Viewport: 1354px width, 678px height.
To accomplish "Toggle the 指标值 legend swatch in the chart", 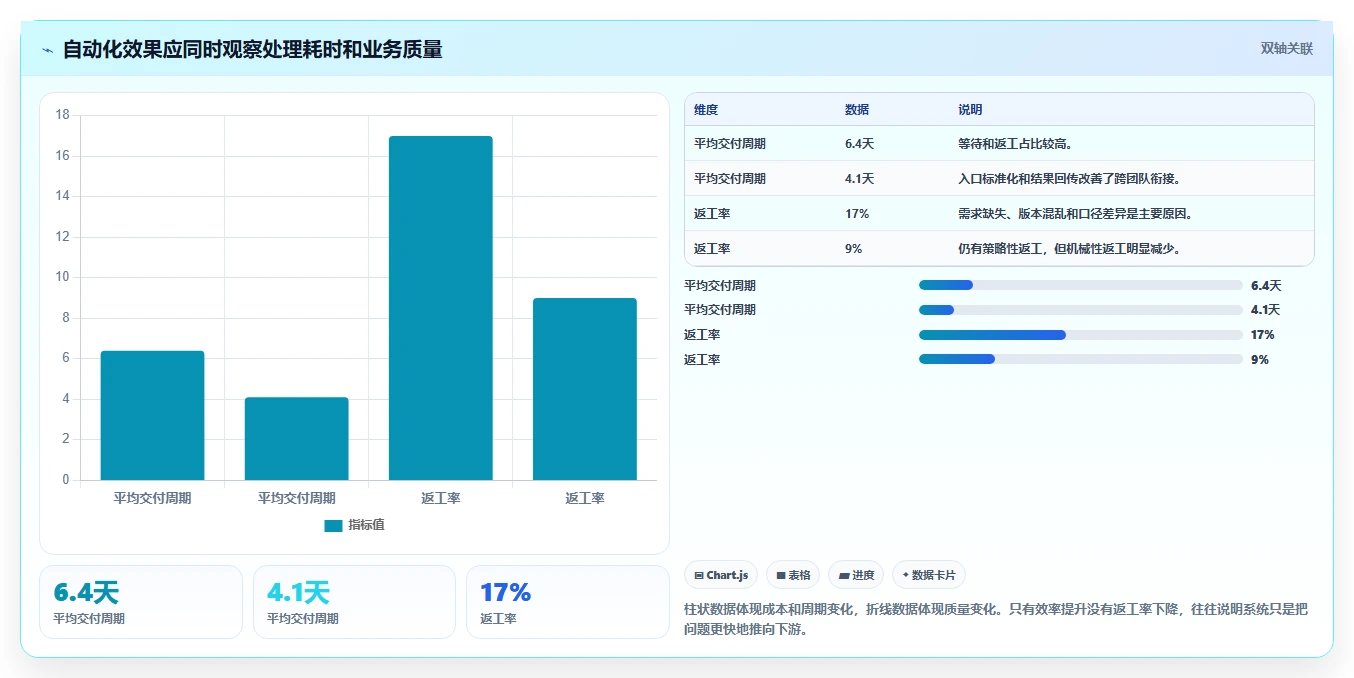I will pyautogui.click(x=333, y=525).
